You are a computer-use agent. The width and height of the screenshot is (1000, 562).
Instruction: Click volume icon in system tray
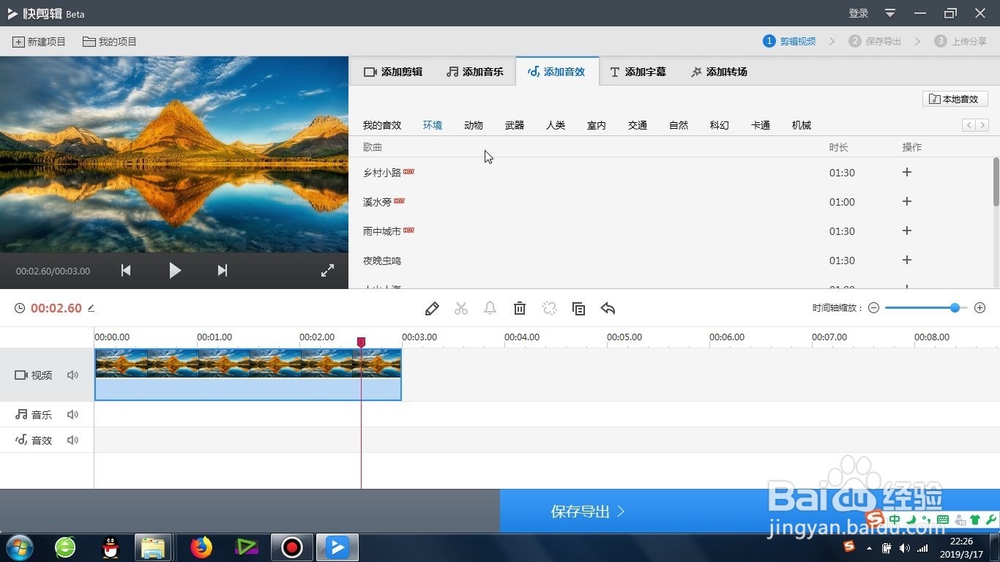pyautogui.click(x=904, y=548)
